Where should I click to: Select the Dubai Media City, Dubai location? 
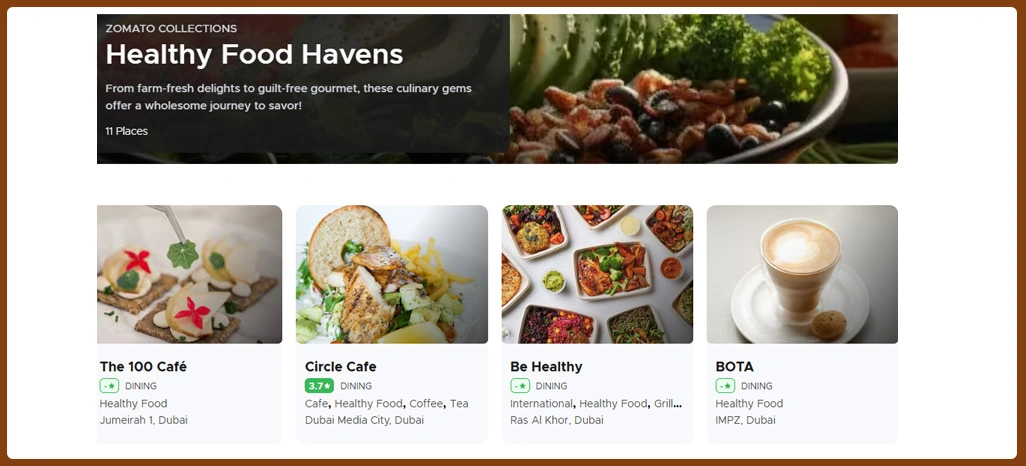[x=364, y=420]
